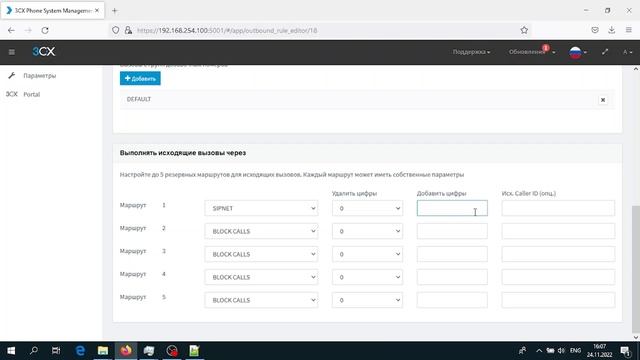Click the 3CX logo
640x360 pixels.
[44, 51]
